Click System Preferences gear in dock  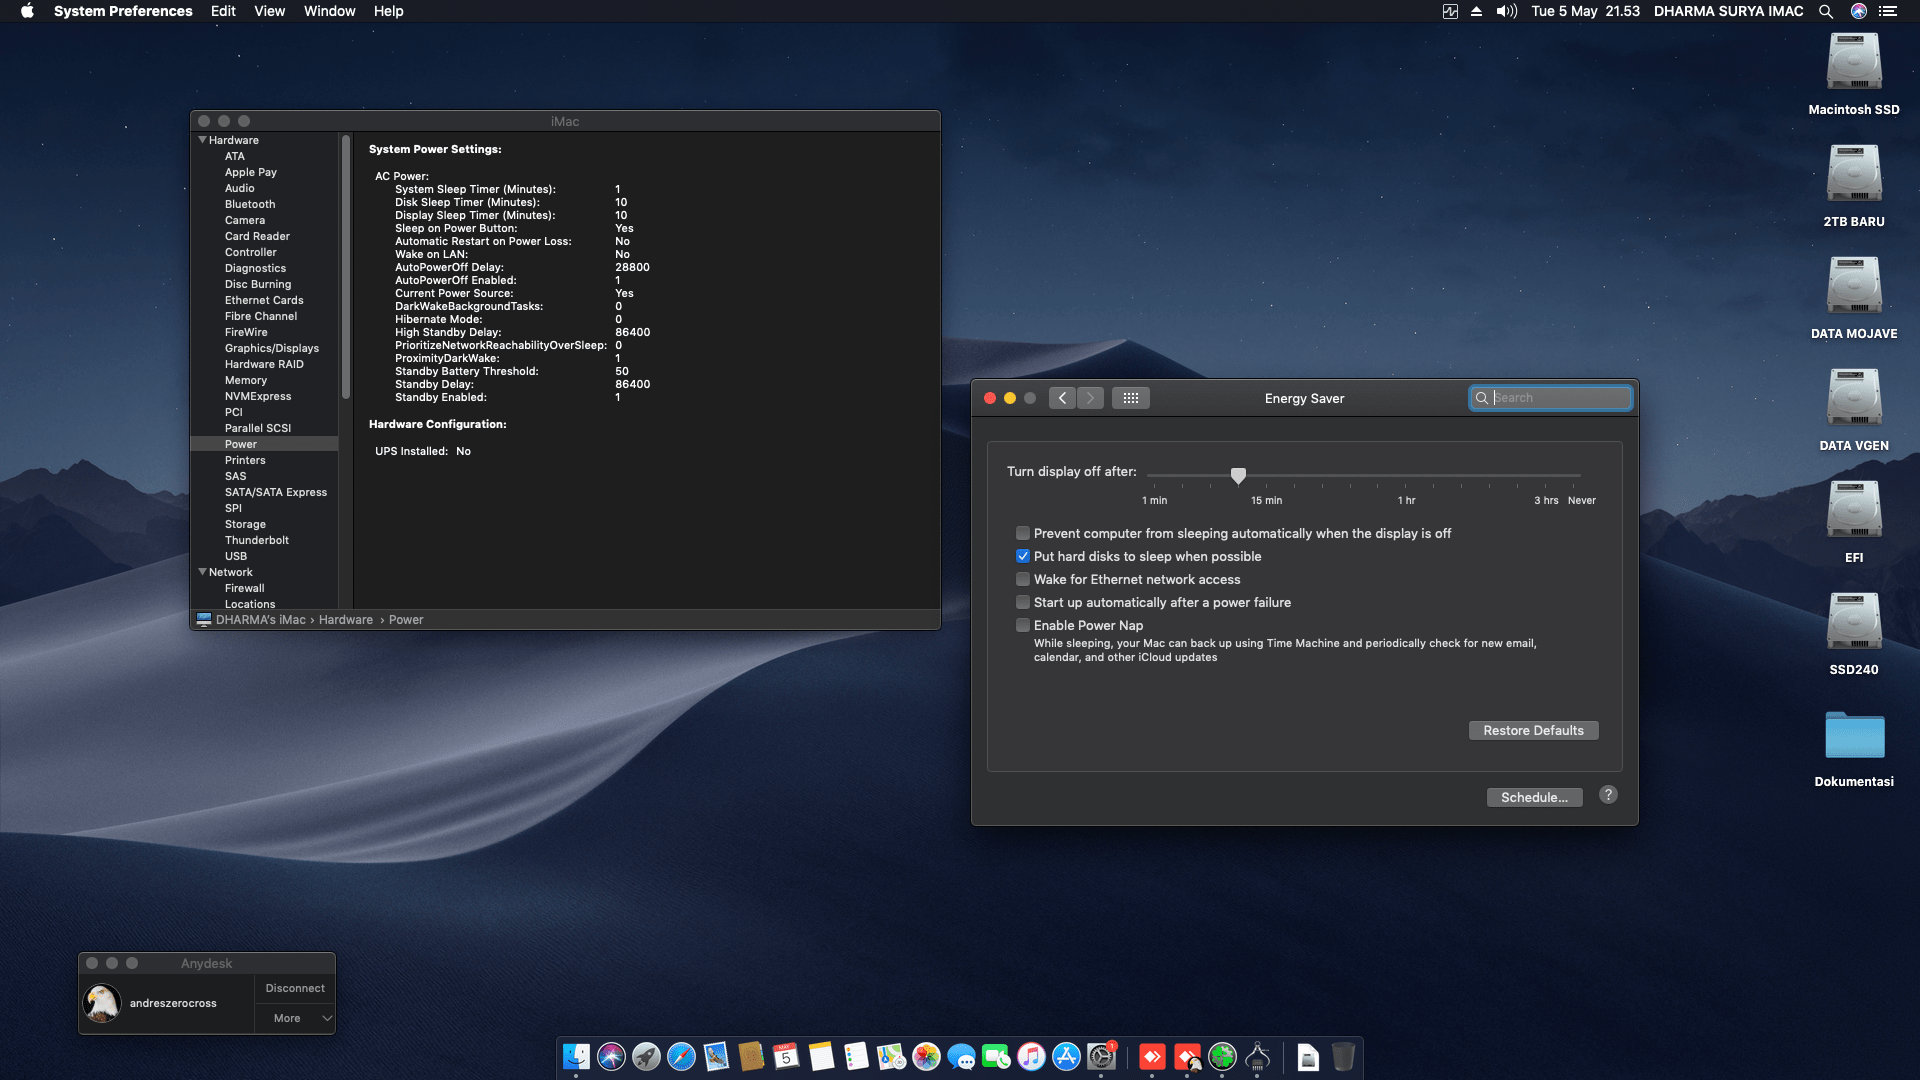point(1101,1056)
